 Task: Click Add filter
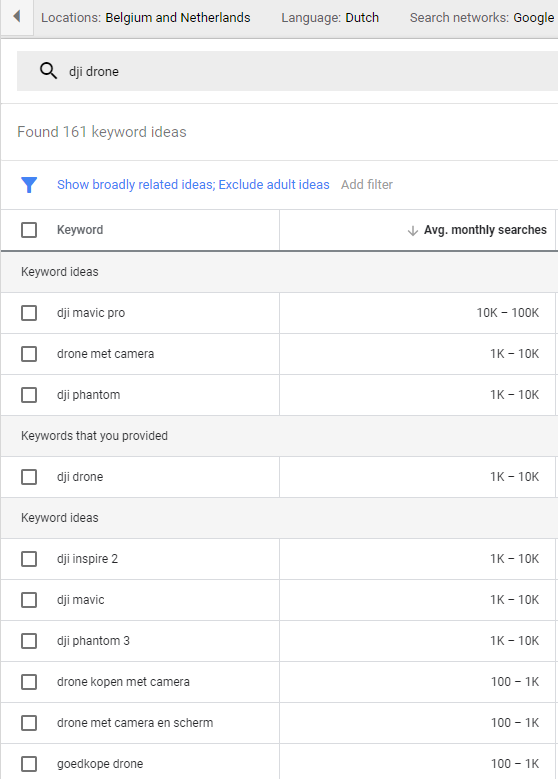[367, 185]
